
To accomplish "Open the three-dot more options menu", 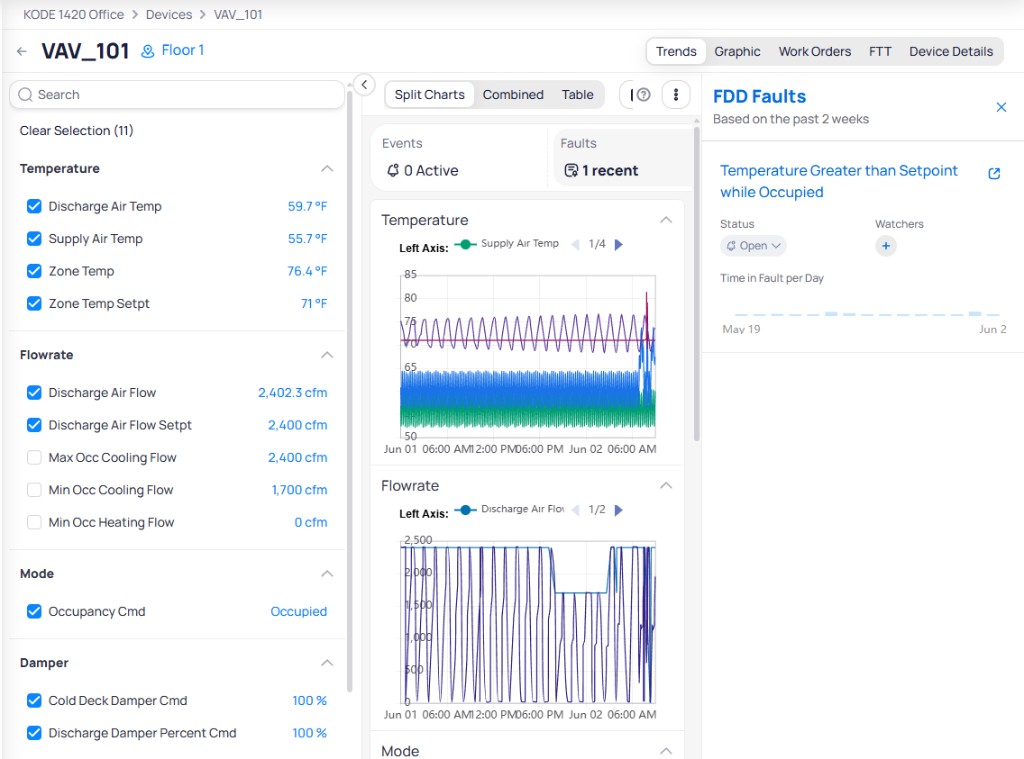I will pos(676,95).
